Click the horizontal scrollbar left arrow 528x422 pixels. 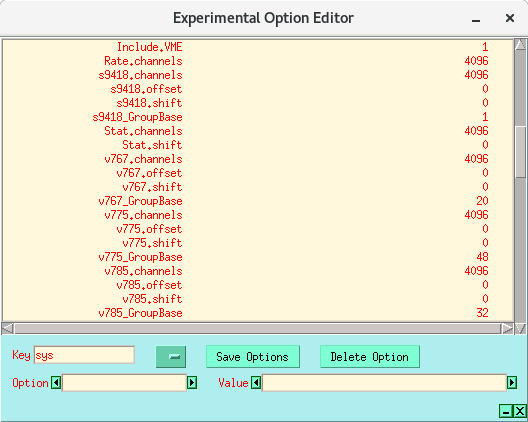click(x=7, y=328)
